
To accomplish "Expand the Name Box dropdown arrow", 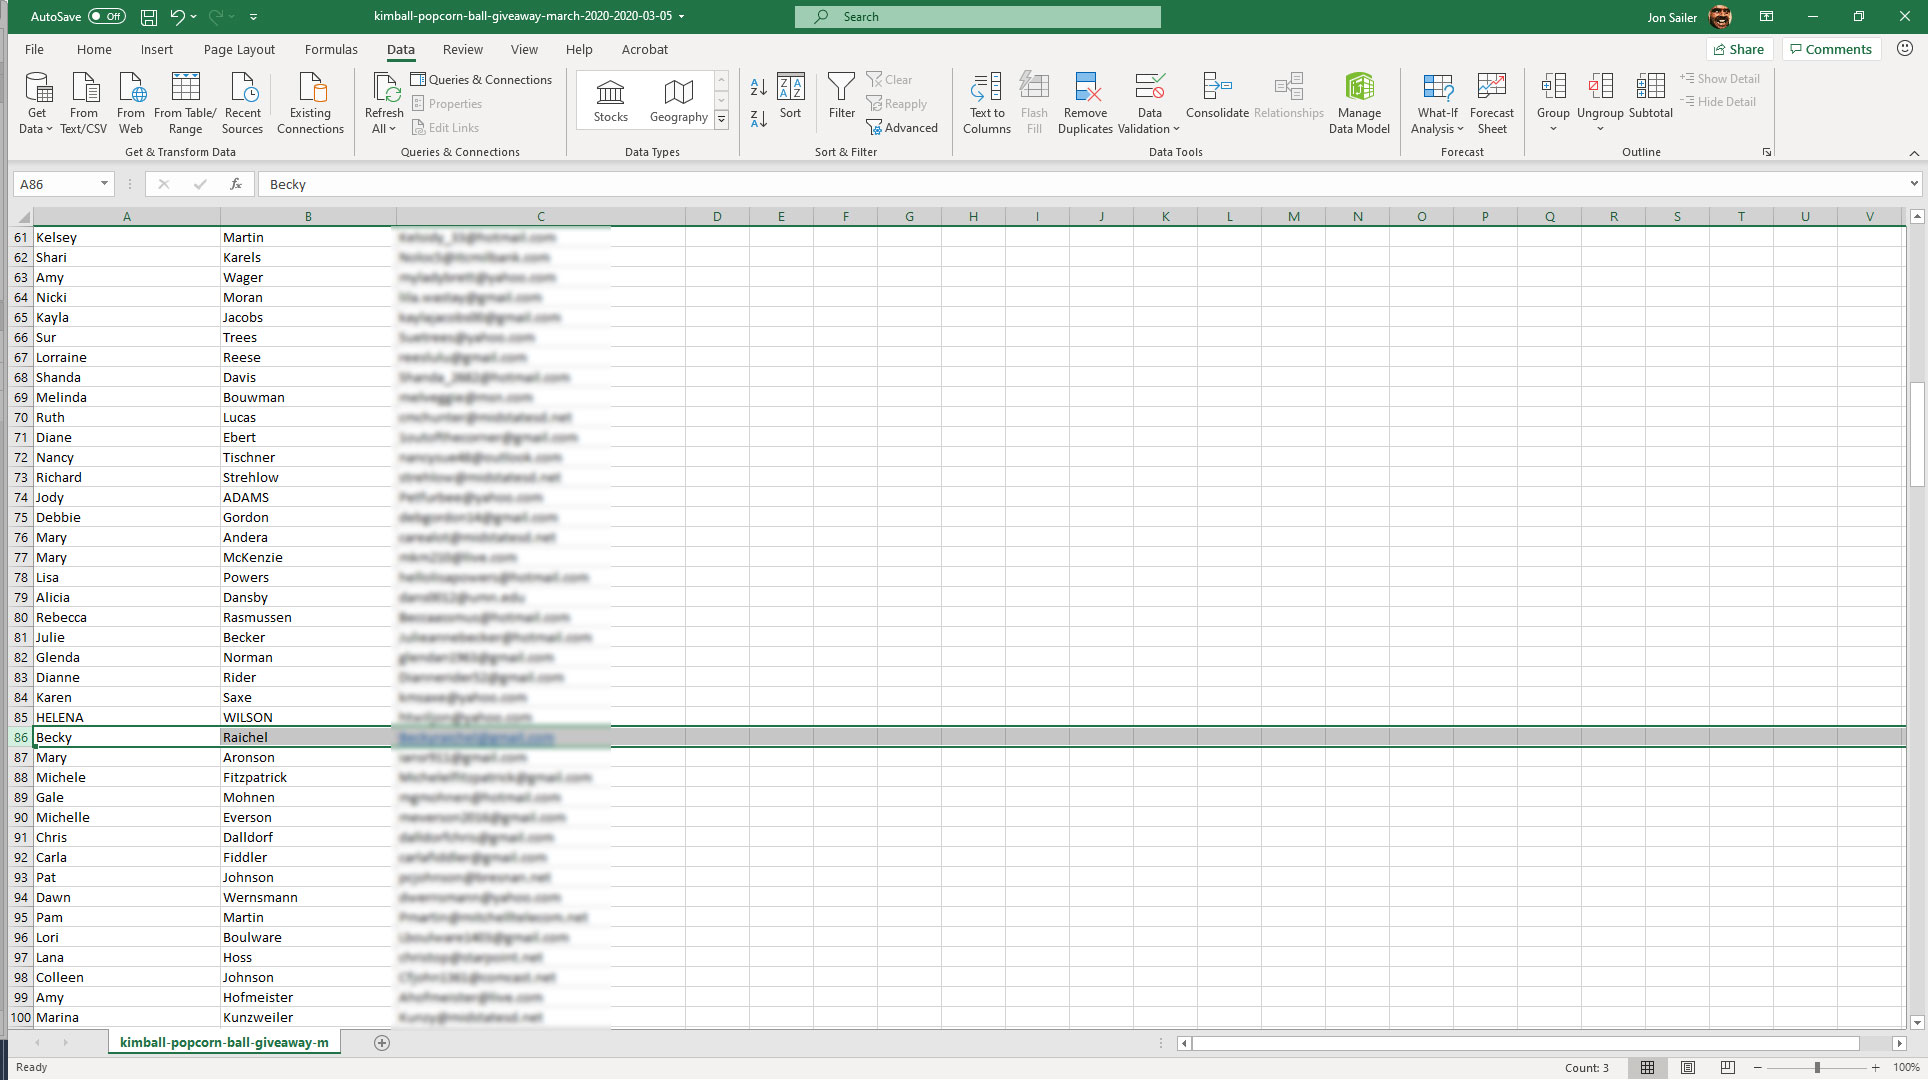I will point(104,184).
